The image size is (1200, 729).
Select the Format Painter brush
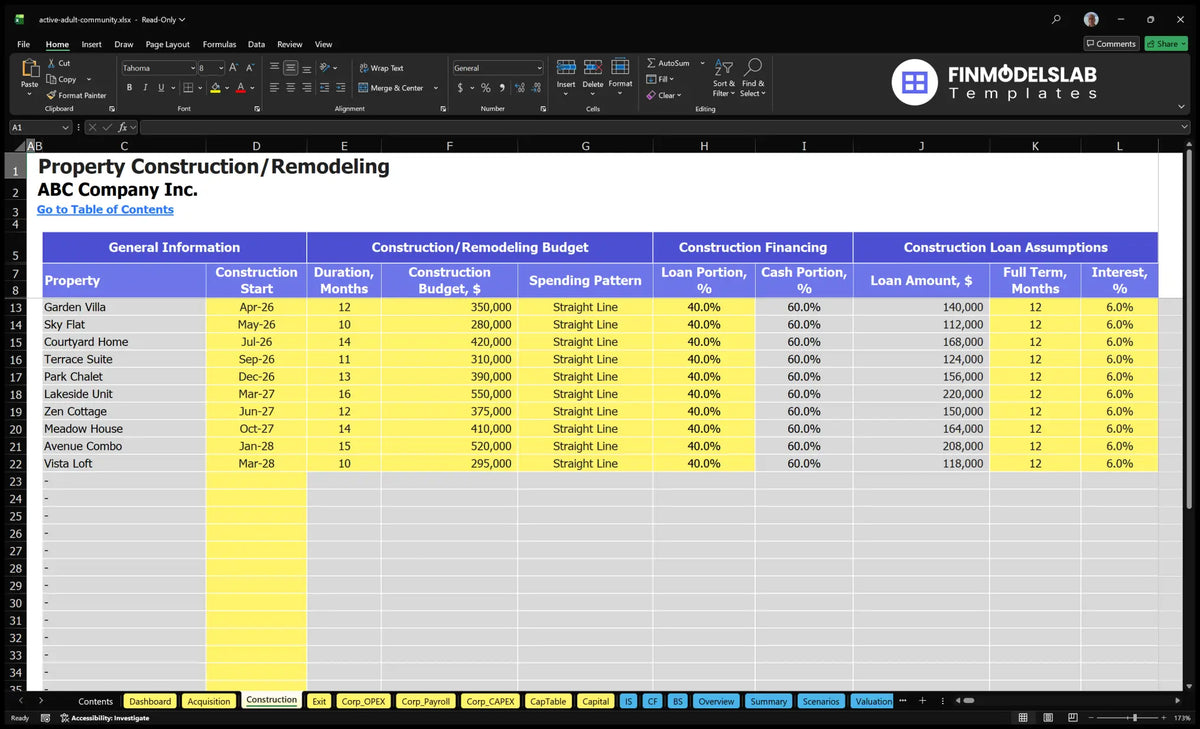click(x=51, y=95)
